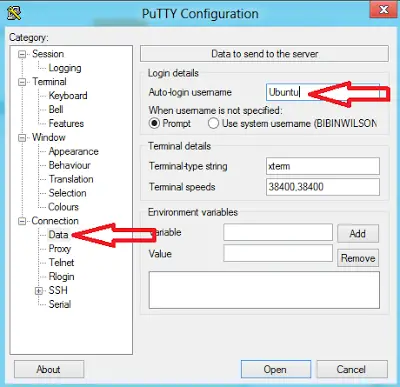Select the Keyboard category
This screenshot has width=400, height=387.
[68, 96]
